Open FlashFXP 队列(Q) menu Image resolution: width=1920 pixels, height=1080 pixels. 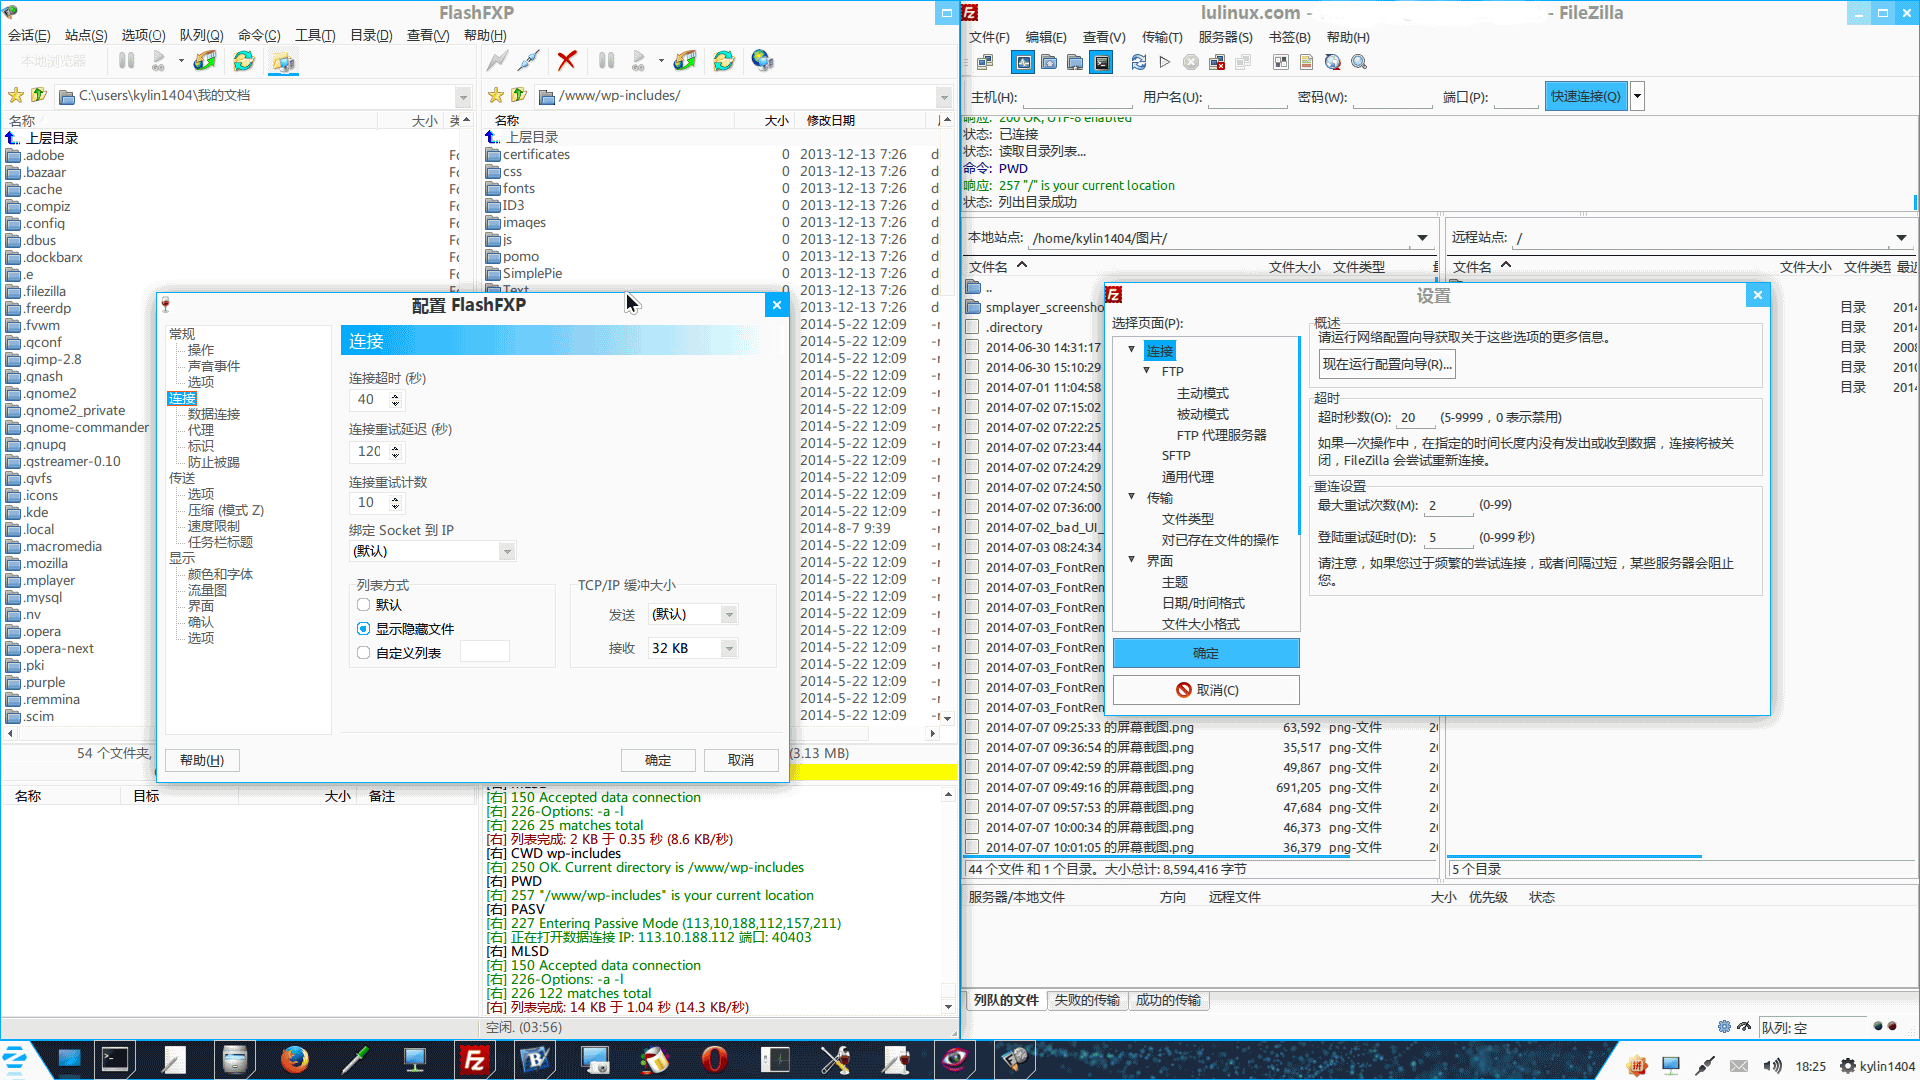201,35
